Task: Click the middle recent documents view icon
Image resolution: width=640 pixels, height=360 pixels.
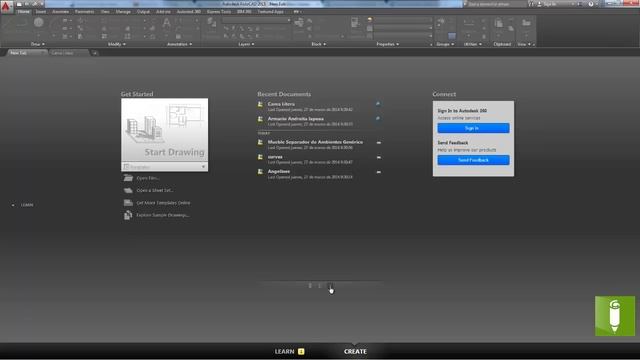Action: click(320, 285)
